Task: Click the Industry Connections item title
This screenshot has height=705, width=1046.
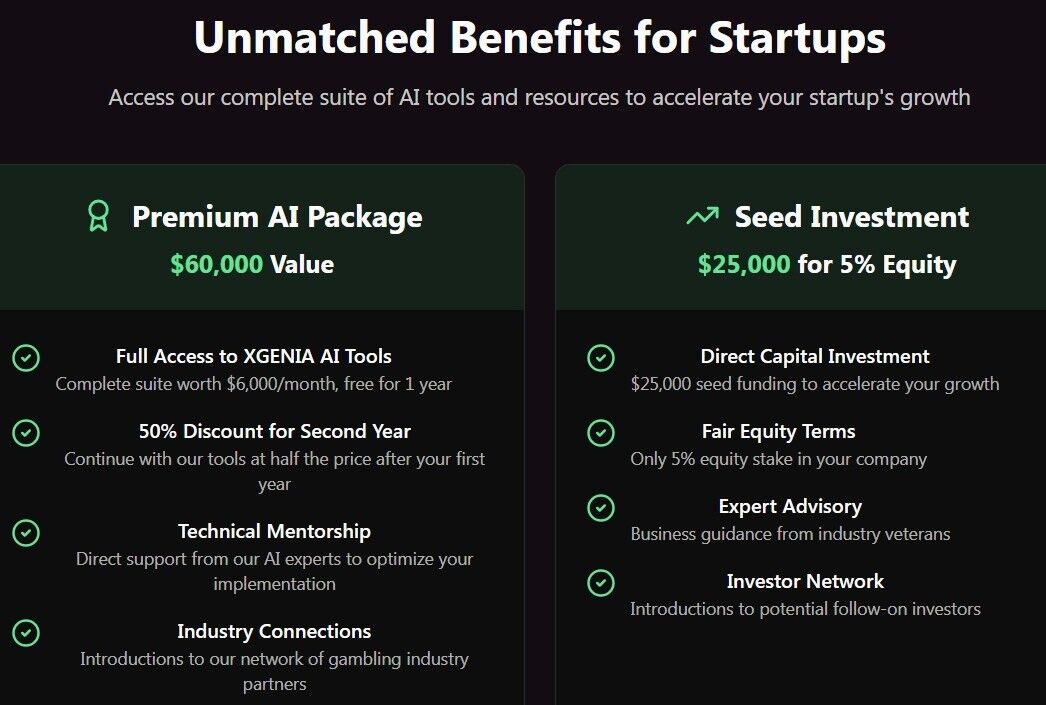Action: pos(274,631)
